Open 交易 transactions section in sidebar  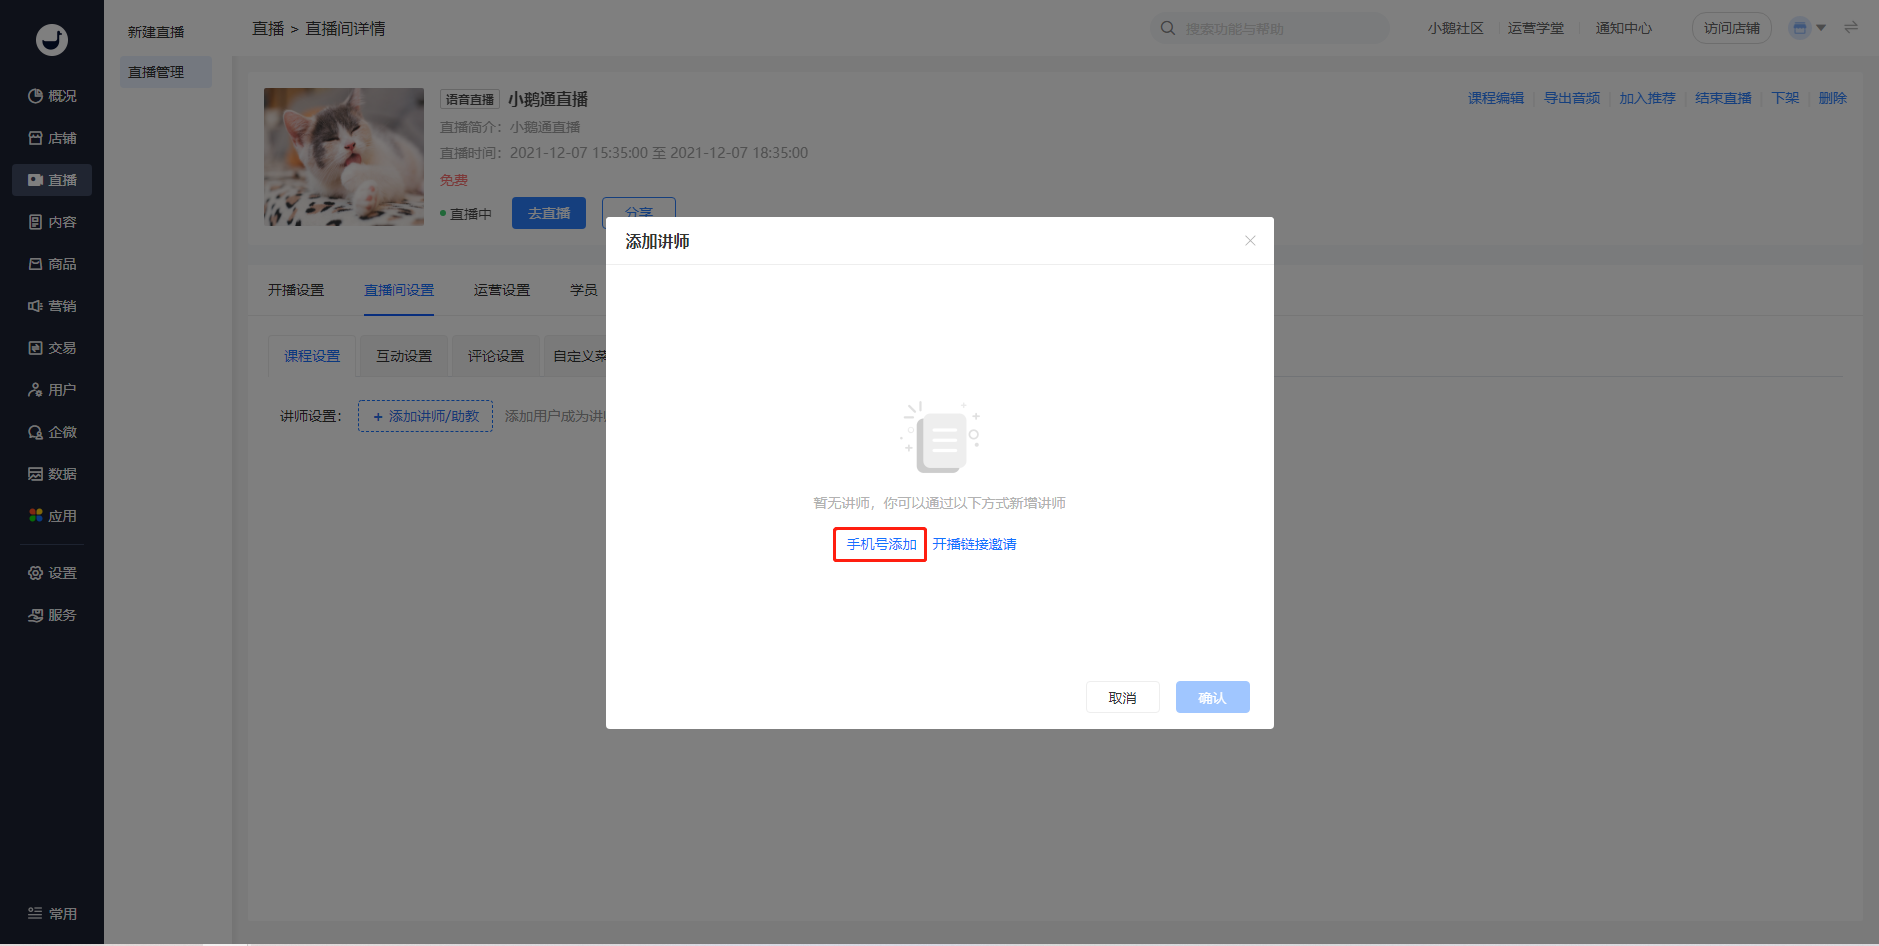[x=52, y=348]
